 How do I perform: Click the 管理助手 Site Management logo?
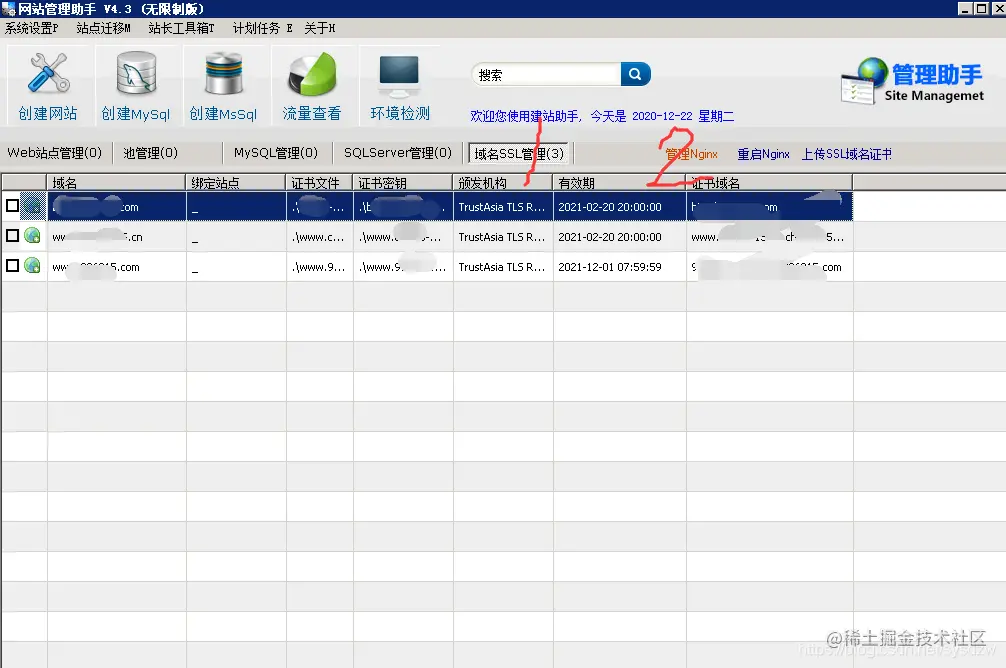913,81
